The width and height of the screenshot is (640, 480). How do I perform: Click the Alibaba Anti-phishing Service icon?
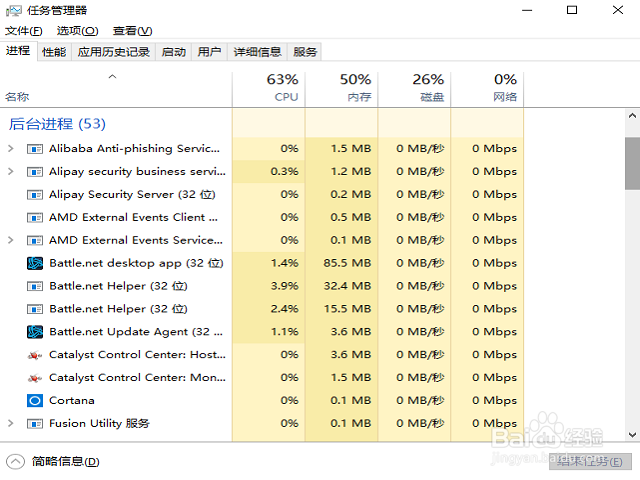coord(34,149)
